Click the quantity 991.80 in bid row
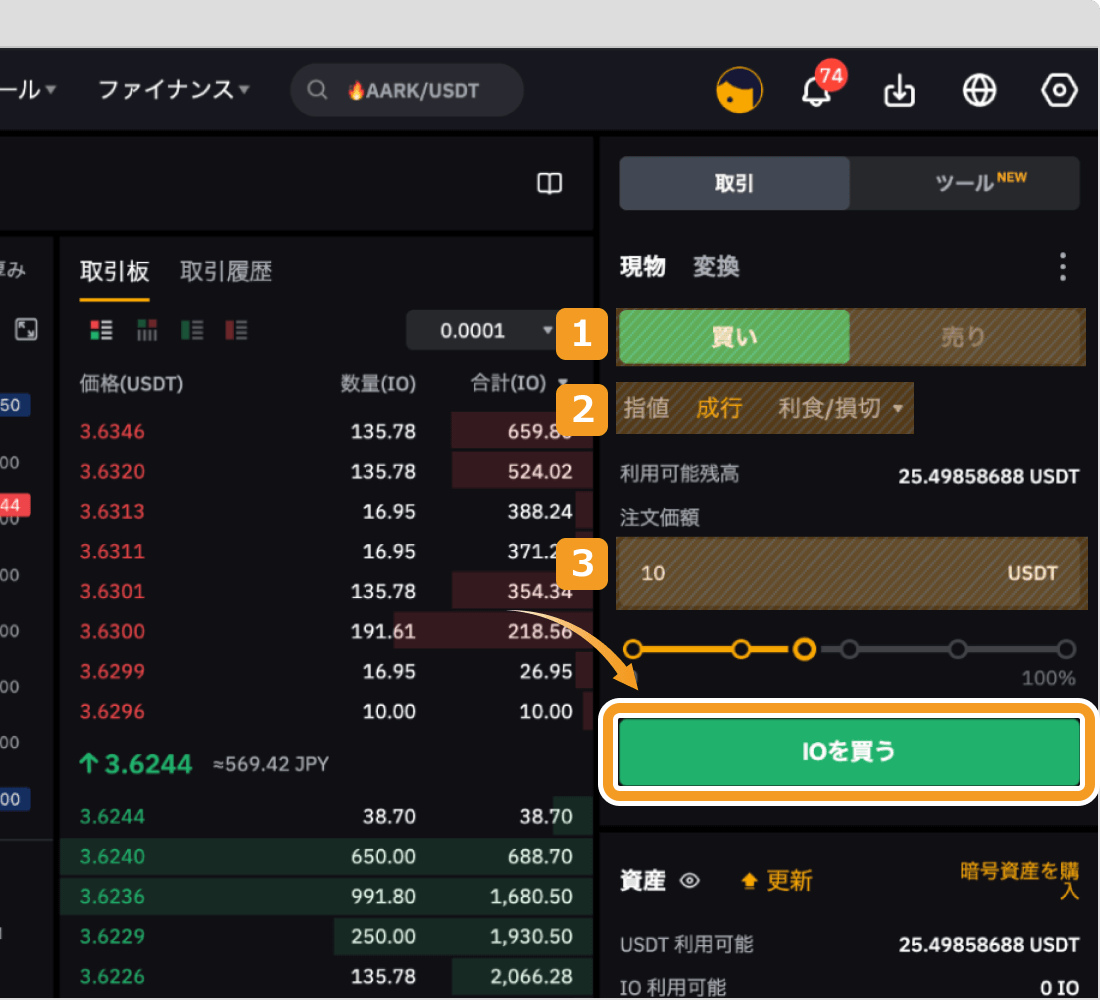The height and width of the screenshot is (1000, 1100). coord(383,896)
